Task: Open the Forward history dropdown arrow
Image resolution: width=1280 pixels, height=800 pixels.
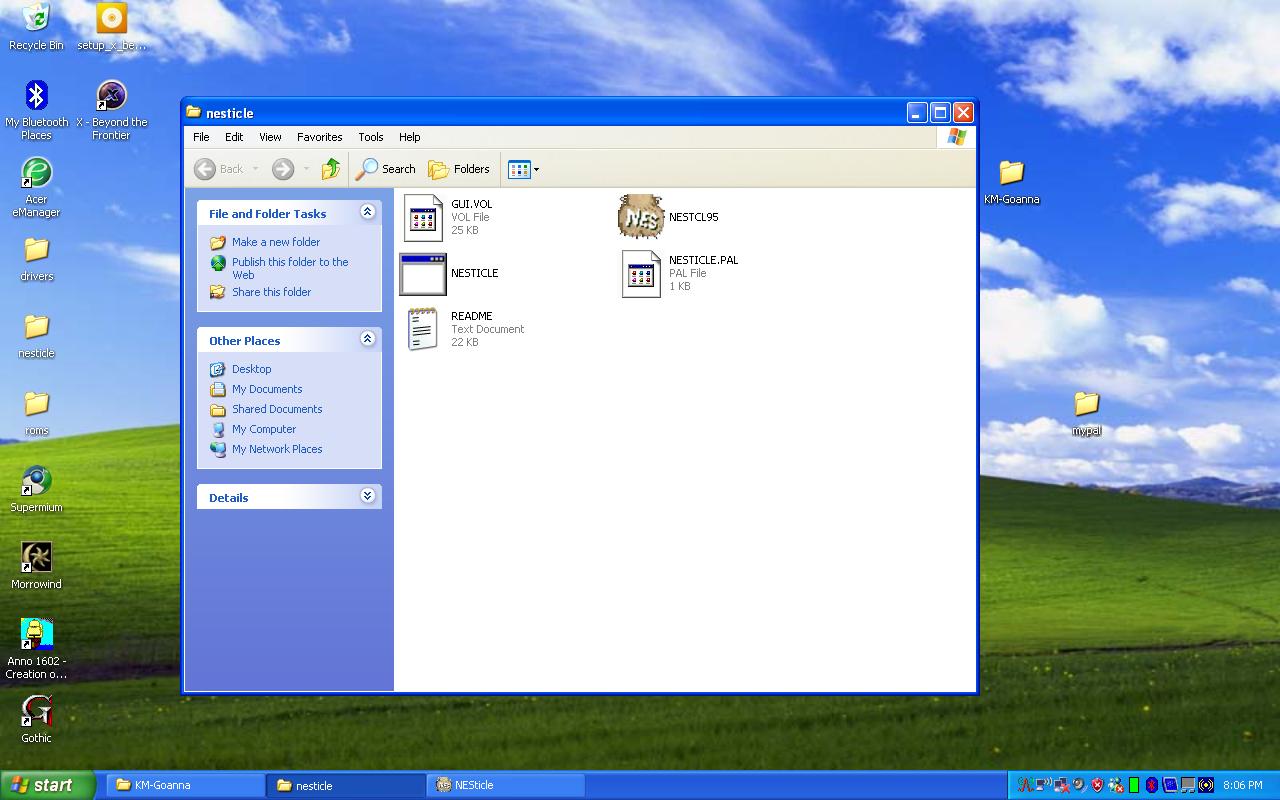Action: click(x=306, y=169)
